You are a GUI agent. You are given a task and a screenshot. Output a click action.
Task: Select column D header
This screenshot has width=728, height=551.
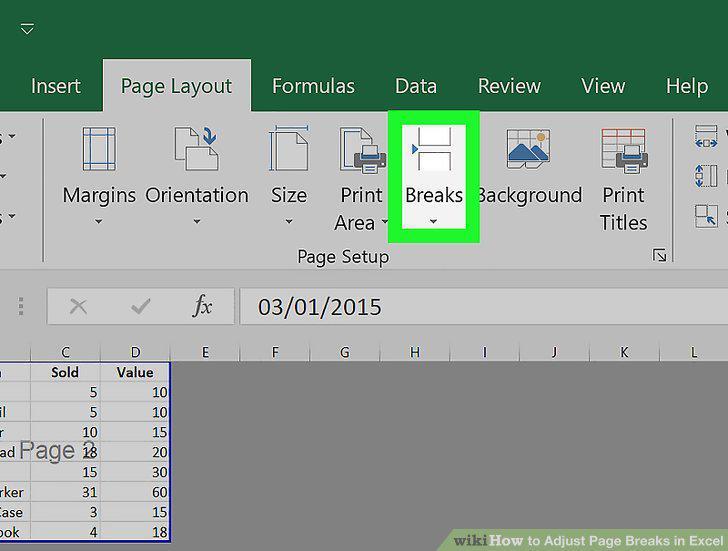135,352
